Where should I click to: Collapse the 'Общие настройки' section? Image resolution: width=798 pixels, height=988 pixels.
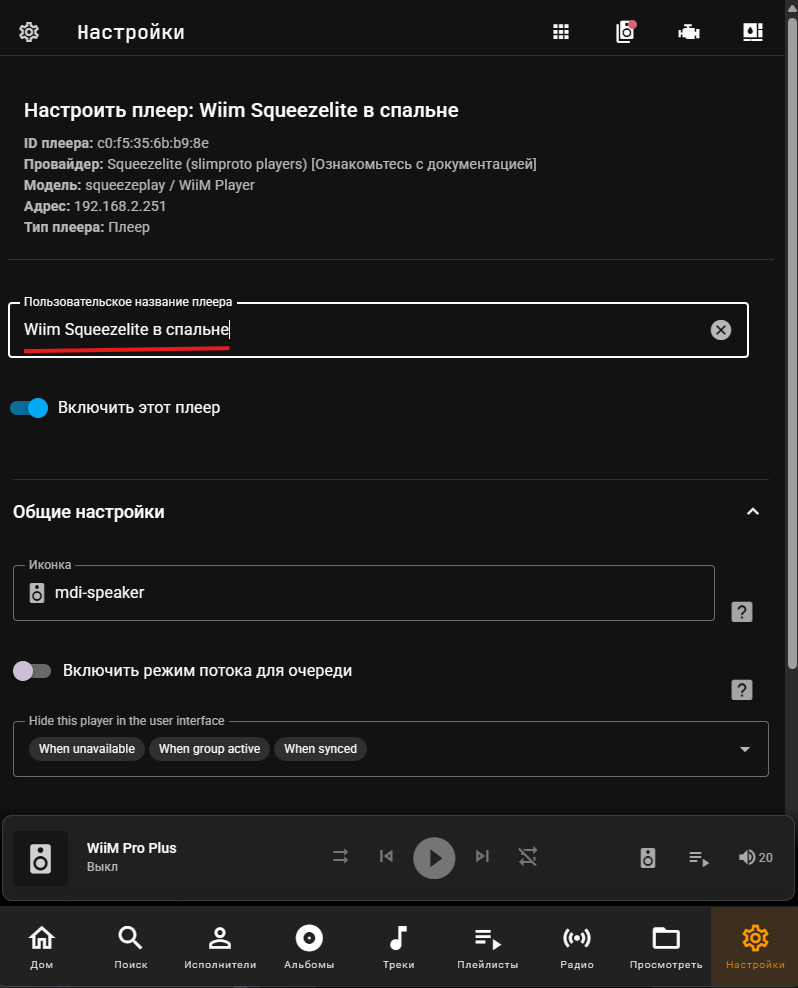753,512
